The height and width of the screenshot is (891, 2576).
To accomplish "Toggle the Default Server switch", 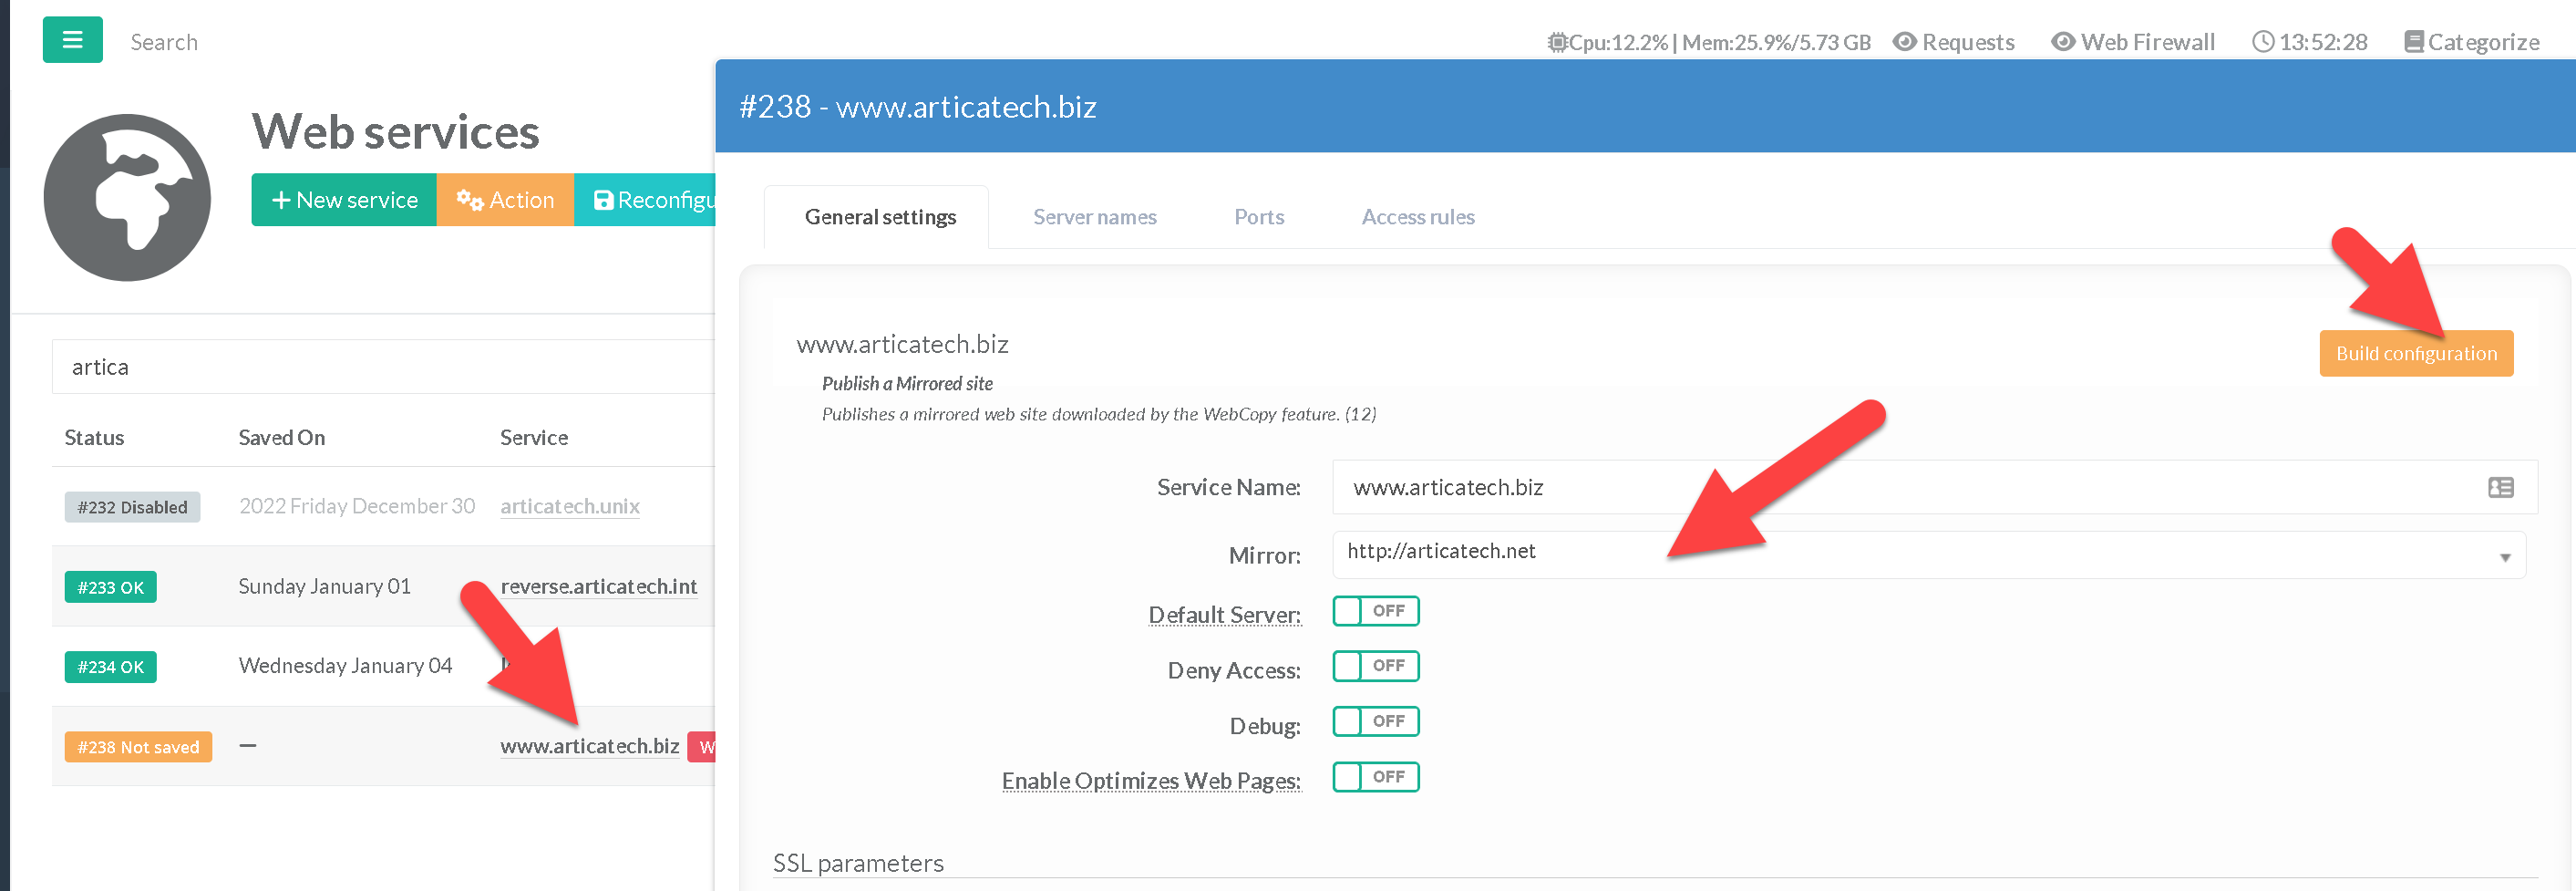I will coord(1375,611).
